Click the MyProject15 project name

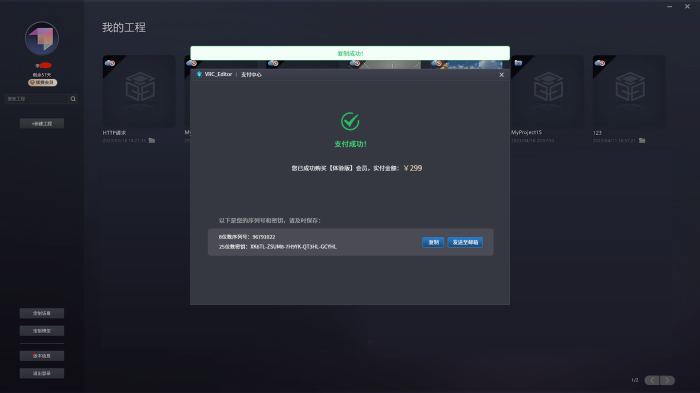coord(526,132)
